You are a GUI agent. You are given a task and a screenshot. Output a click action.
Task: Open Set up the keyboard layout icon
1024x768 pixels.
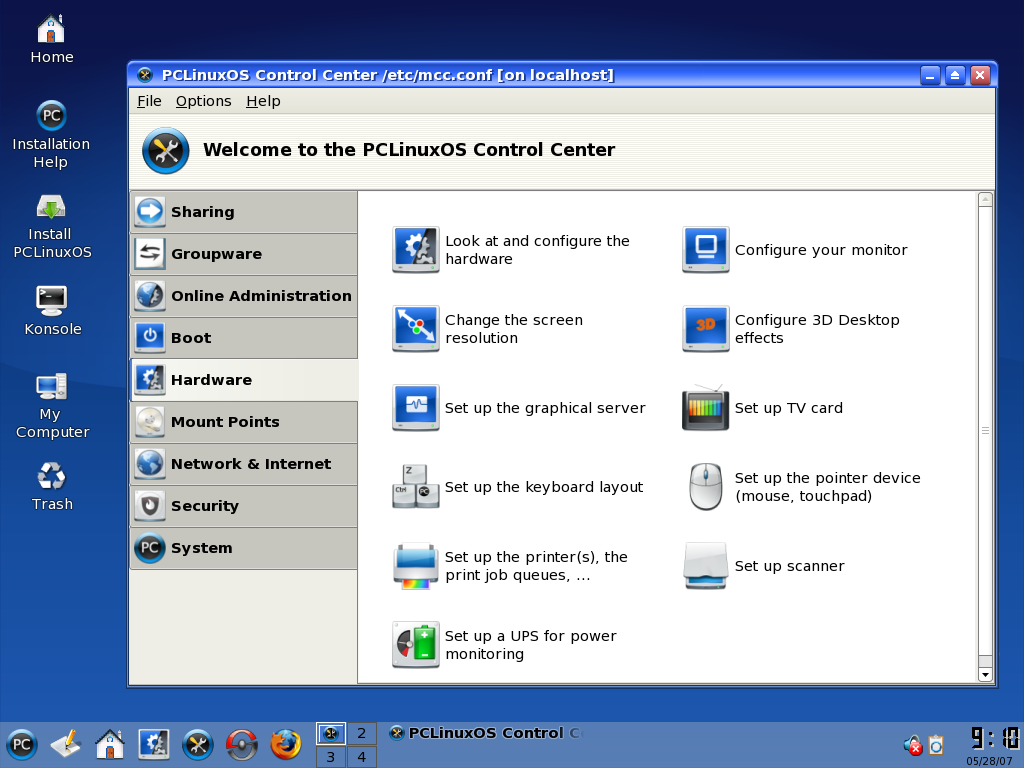[x=415, y=487]
